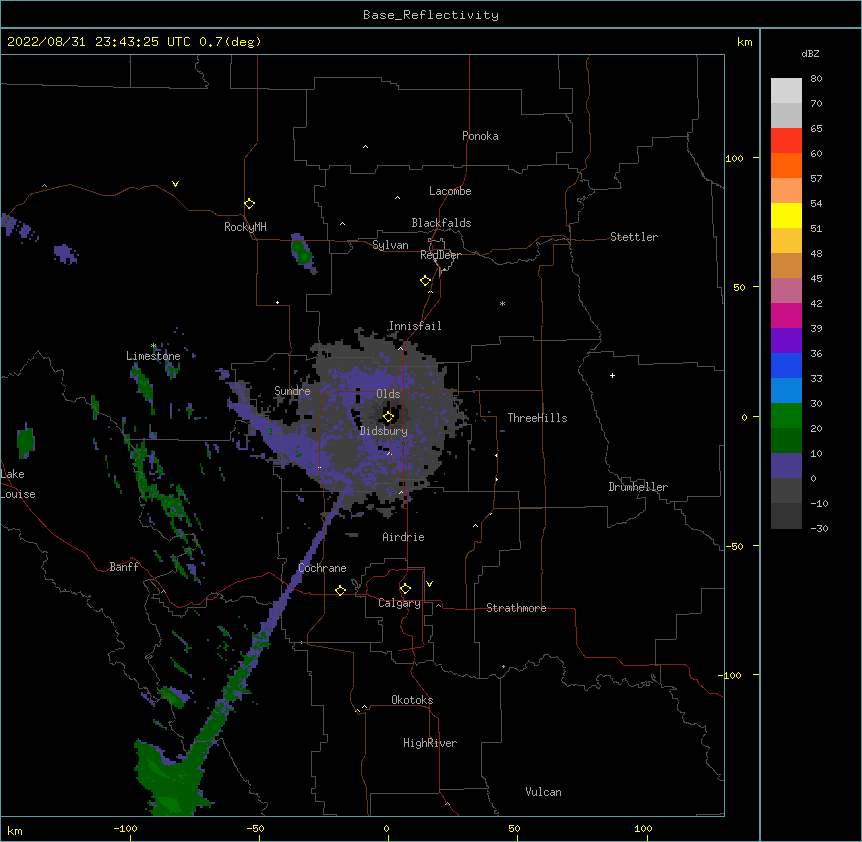Click the Vulcan town label
Screen dimensions: 862x842
click(x=543, y=792)
